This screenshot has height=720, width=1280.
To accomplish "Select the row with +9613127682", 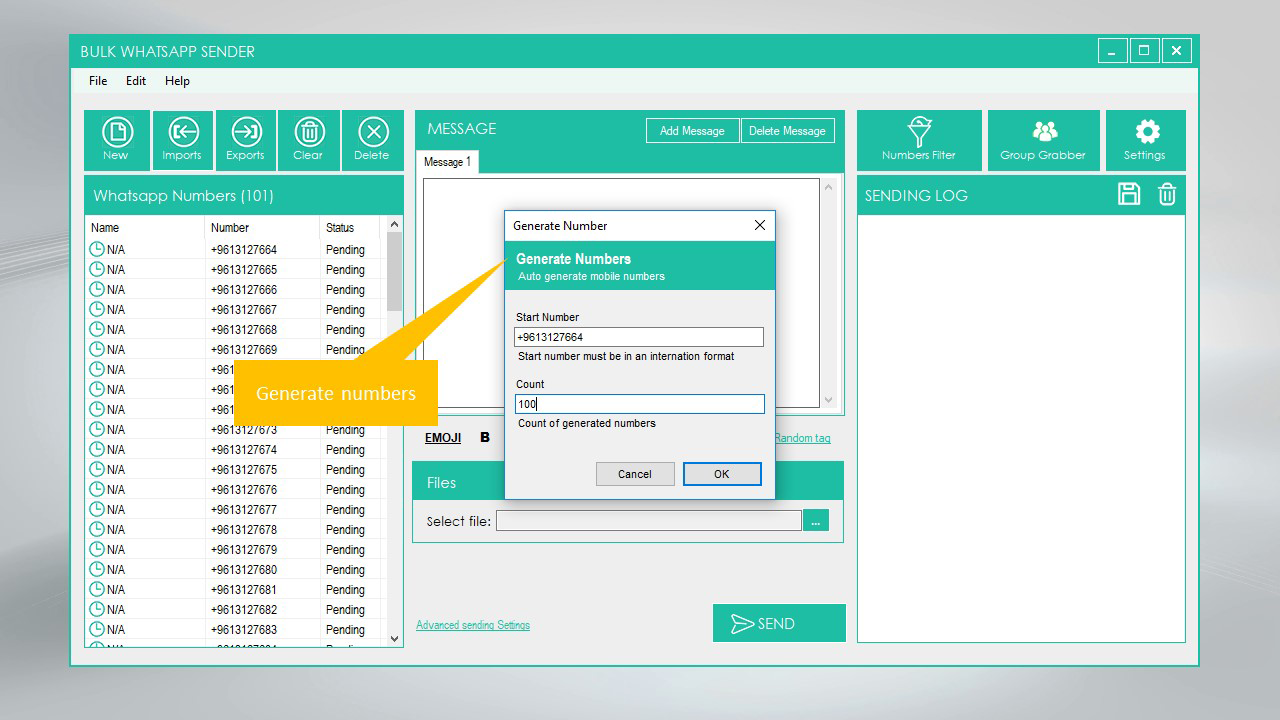I will tap(235, 609).
